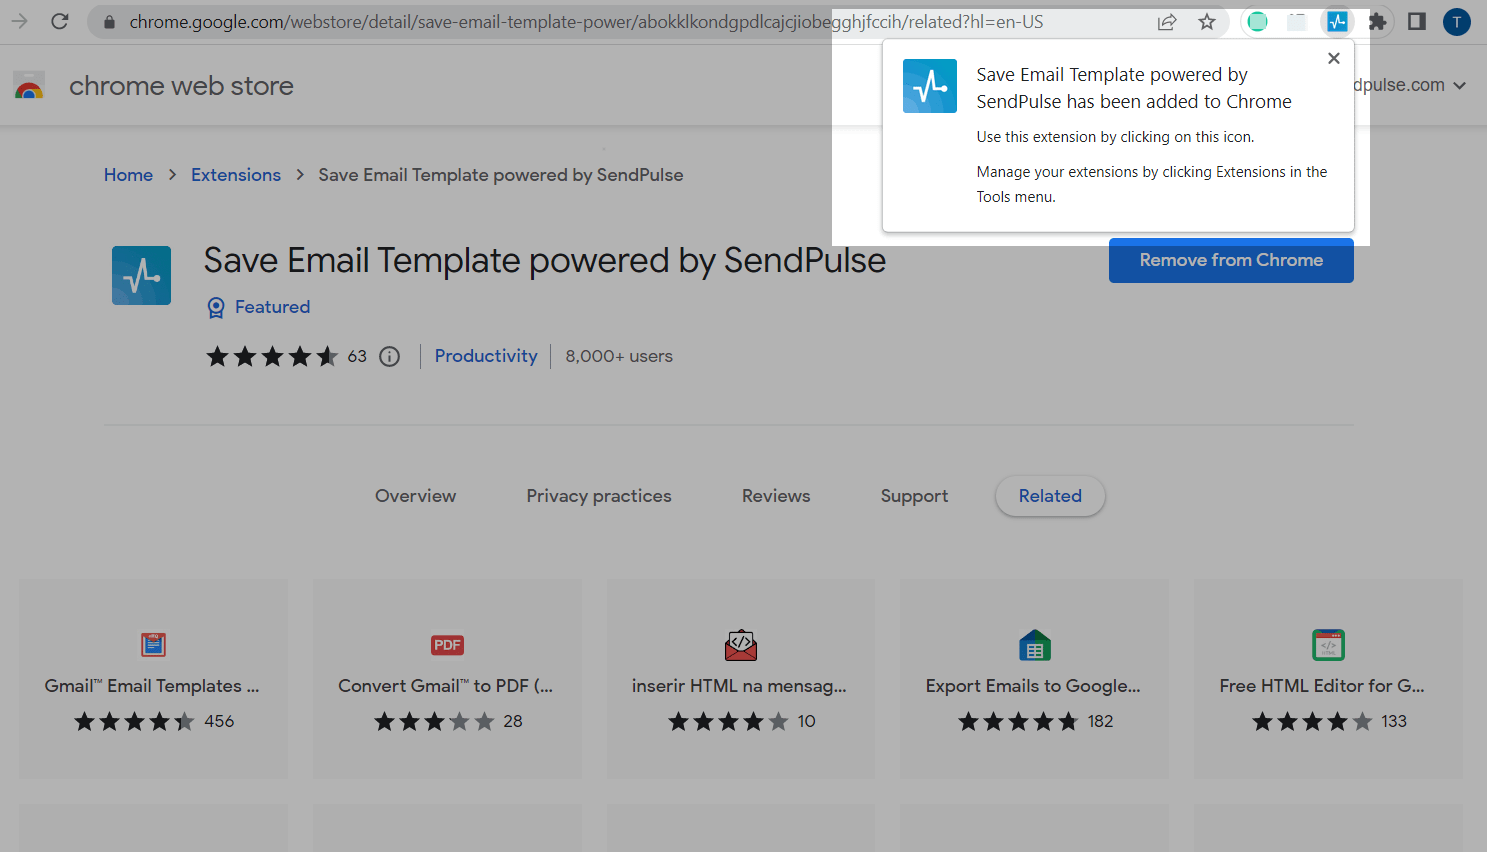Open Export Emails to Google card
This screenshot has width=1487, height=852.
pos(1034,679)
